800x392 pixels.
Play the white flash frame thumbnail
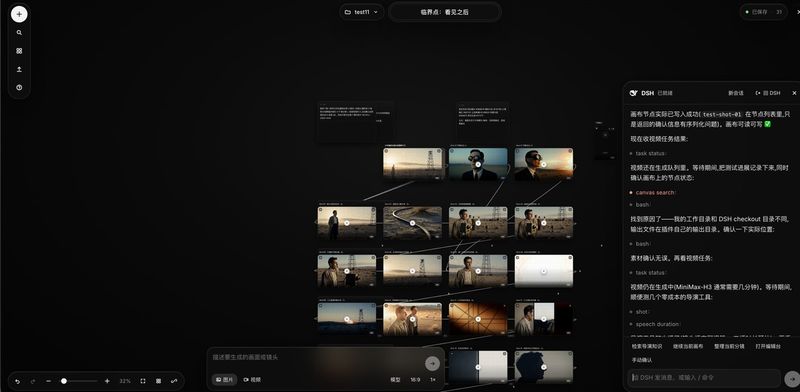544,271
